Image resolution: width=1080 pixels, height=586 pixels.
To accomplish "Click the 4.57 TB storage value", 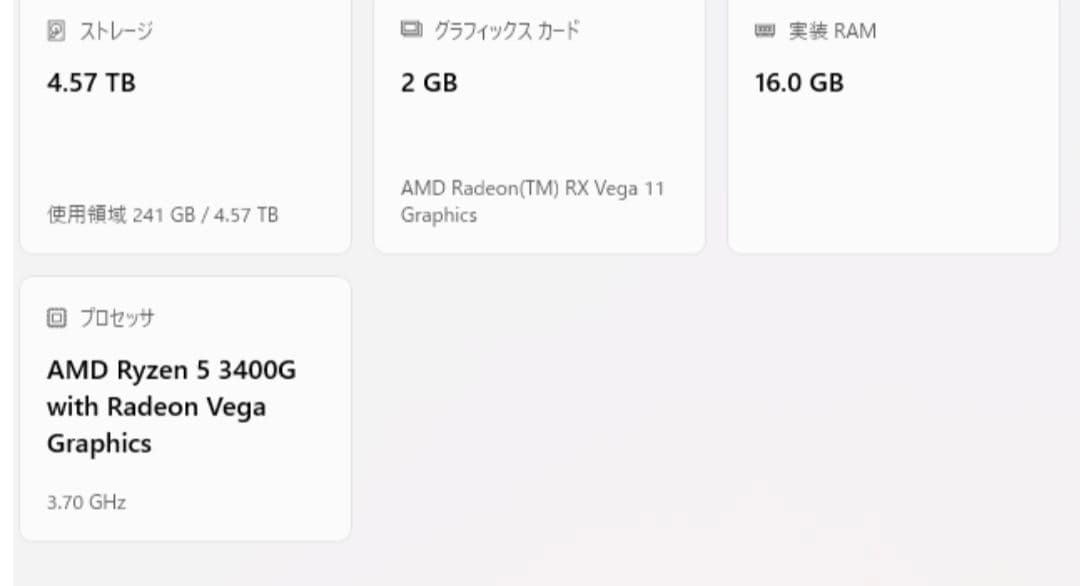I will tap(90, 83).
